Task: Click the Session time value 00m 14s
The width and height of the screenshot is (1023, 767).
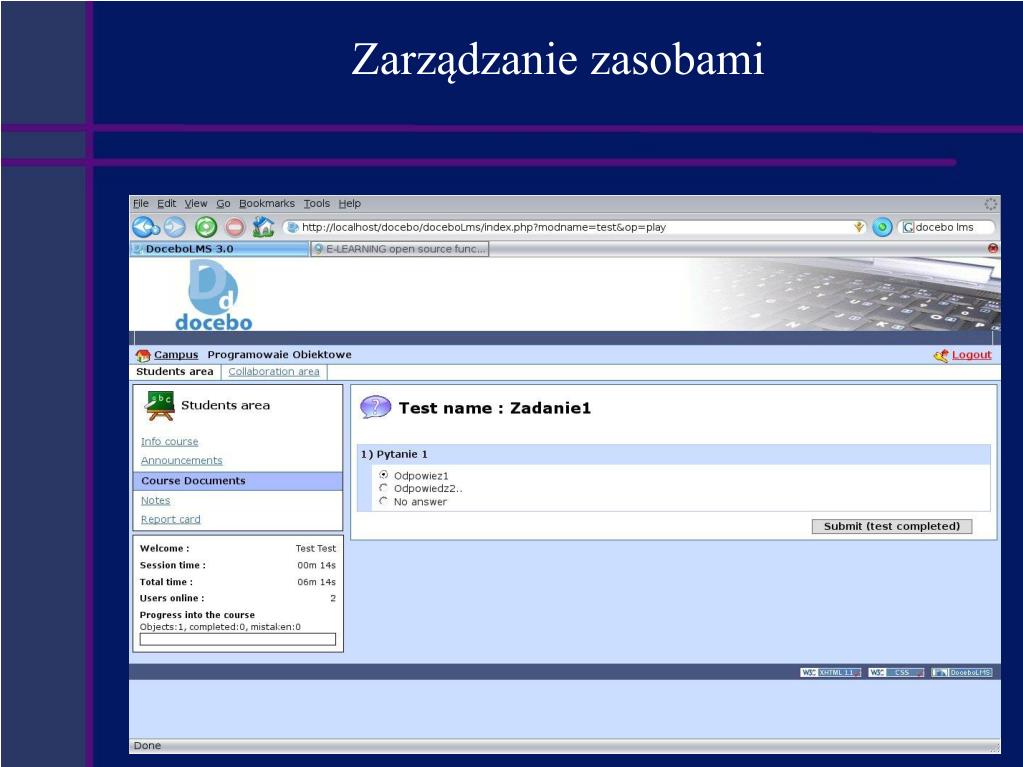Action: [x=316, y=565]
